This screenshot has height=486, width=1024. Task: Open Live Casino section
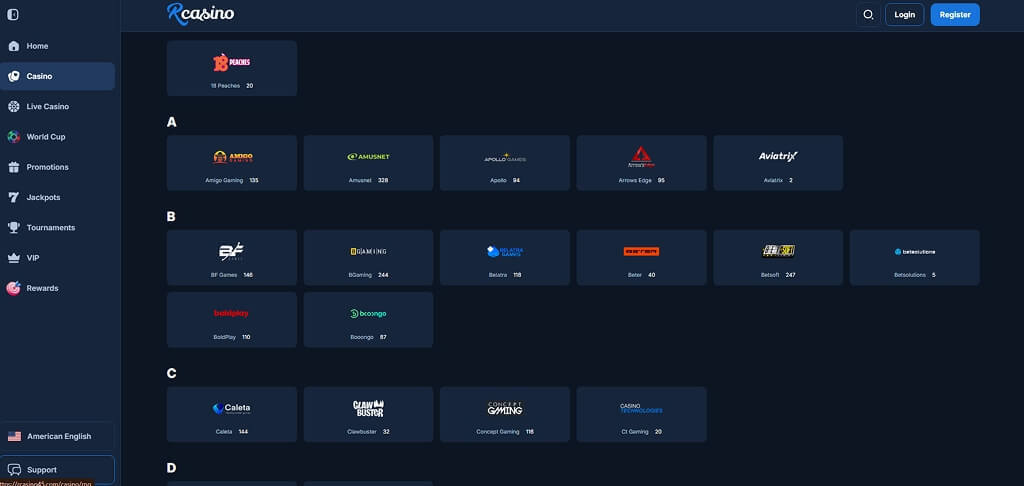[57, 106]
